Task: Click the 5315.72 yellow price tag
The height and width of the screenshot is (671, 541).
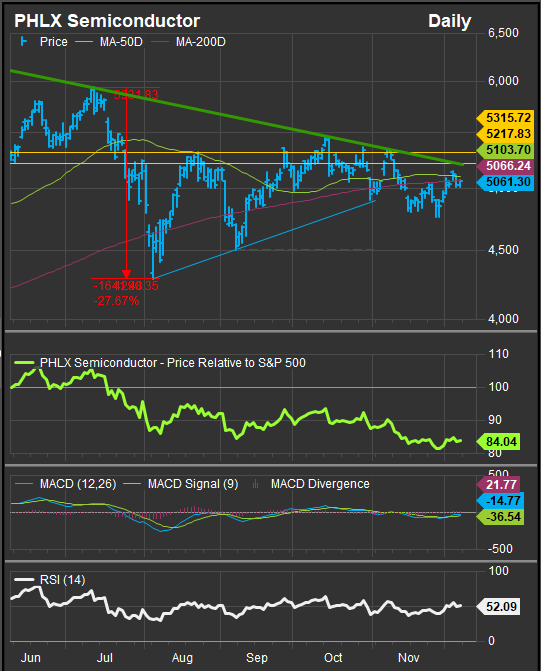Action: click(x=505, y=118)
